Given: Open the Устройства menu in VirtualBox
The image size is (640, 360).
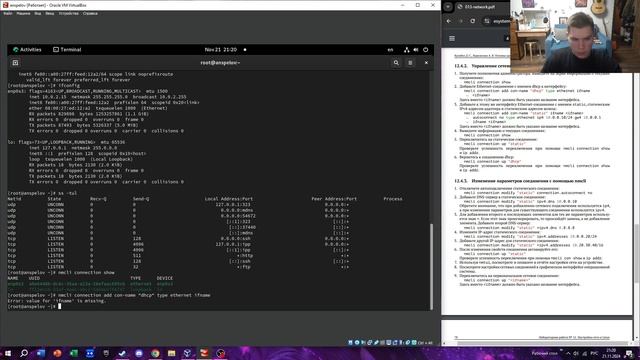Looking at the screenshot, I should click(x=69, y=13).
